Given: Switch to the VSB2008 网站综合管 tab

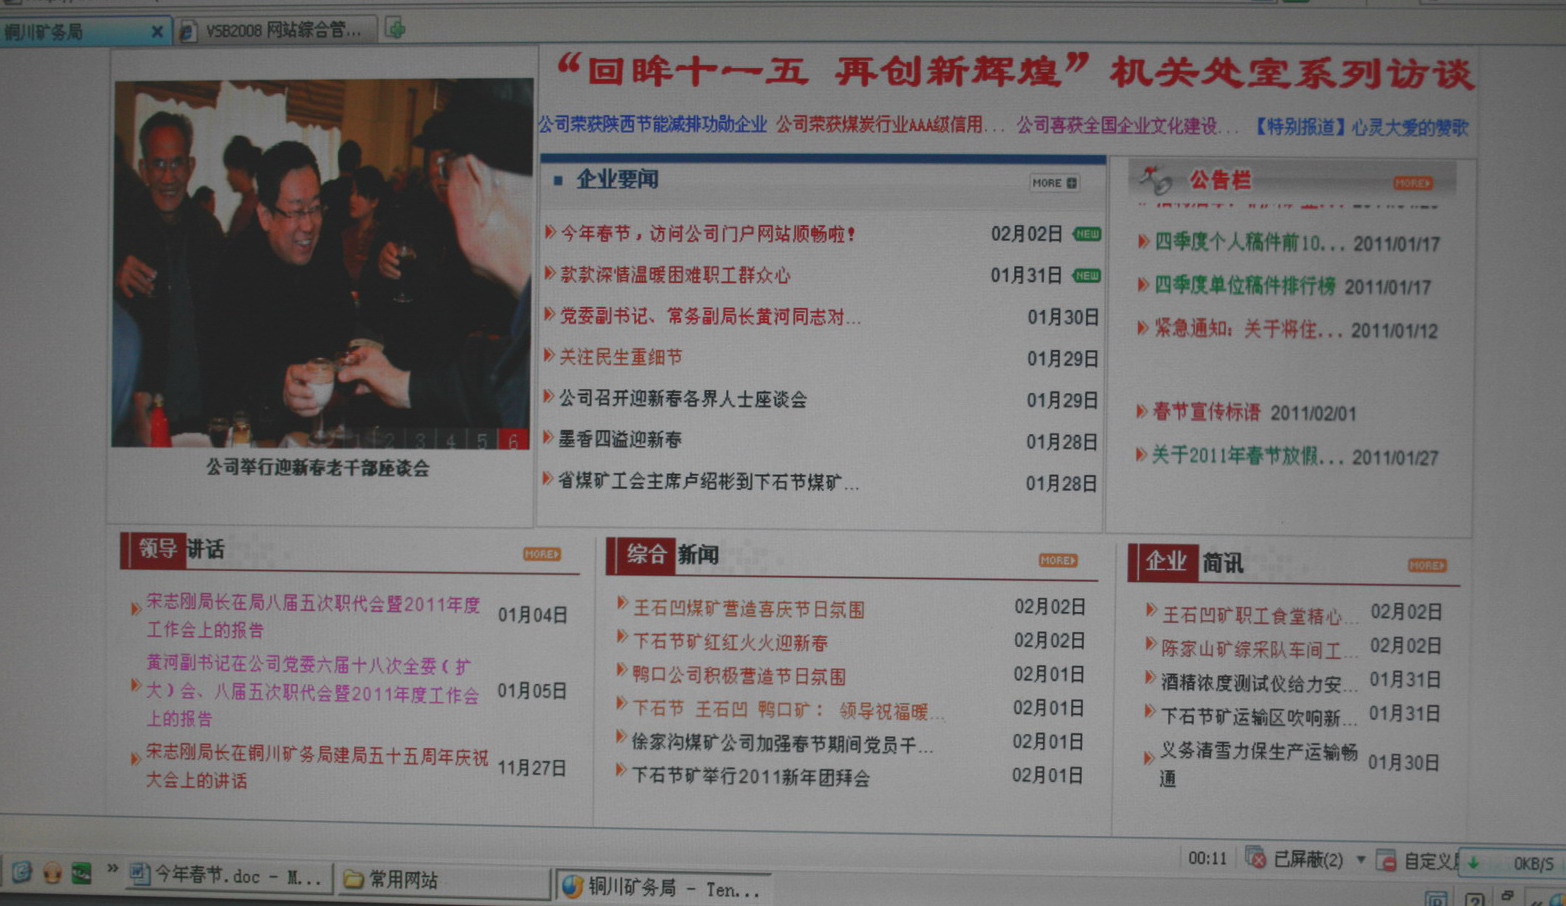Looking at the screenshot, I should click(280, 31).
